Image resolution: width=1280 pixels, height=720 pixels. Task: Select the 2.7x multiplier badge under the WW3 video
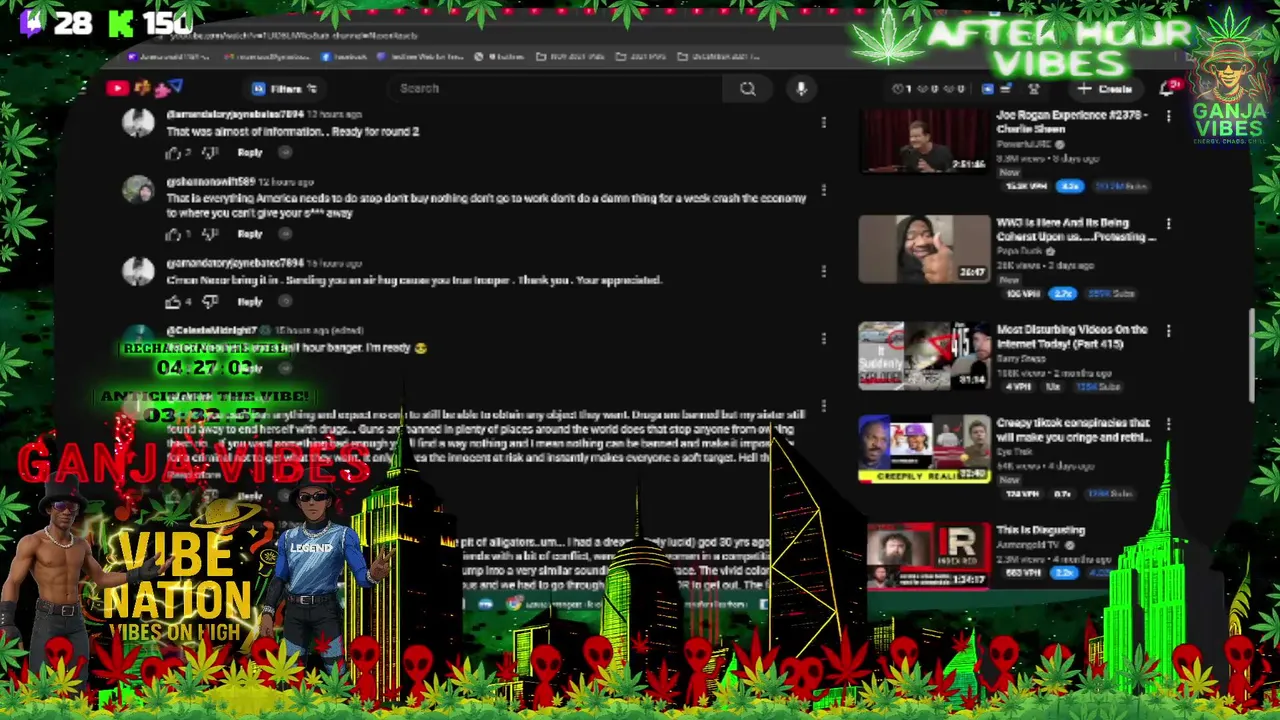tap(1062, 293)
